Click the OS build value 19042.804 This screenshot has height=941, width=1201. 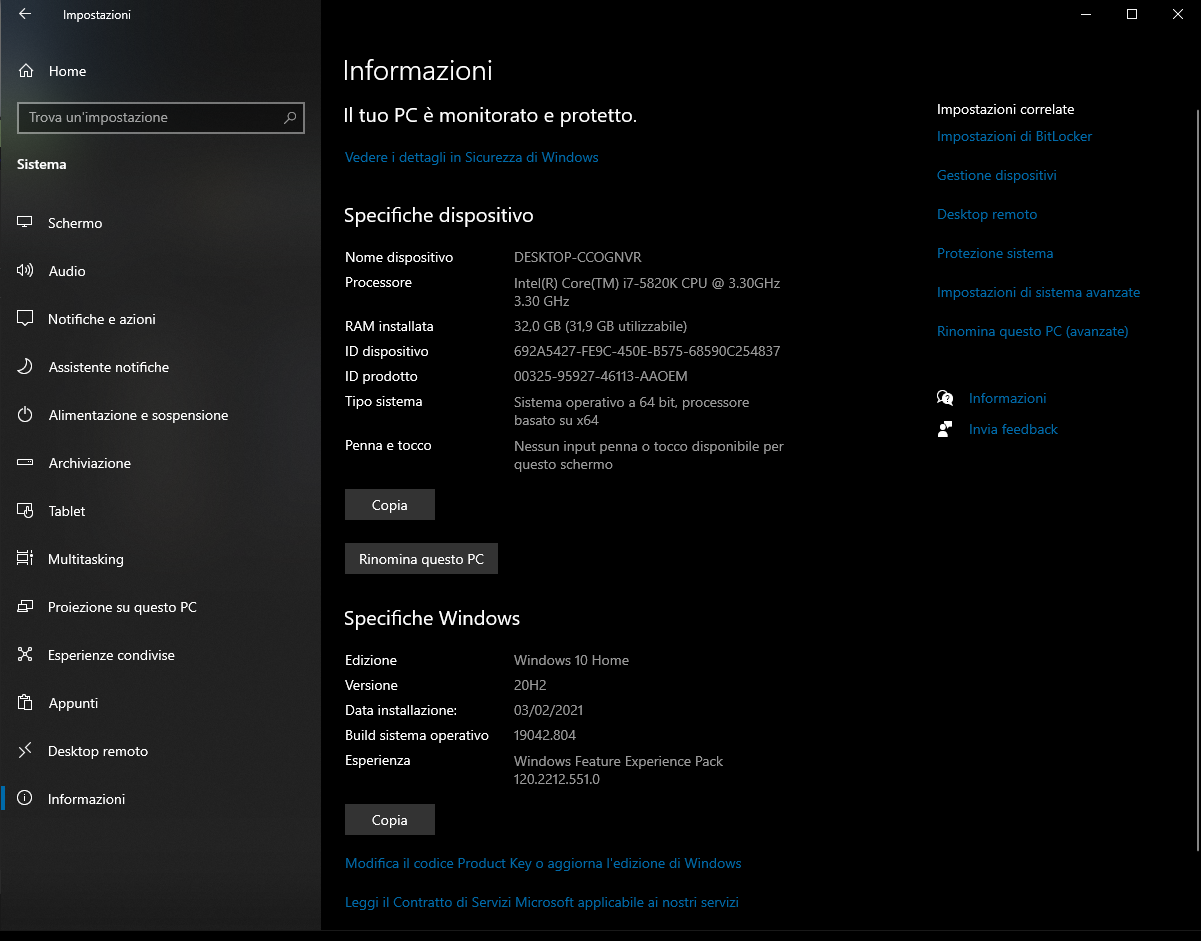545,735
